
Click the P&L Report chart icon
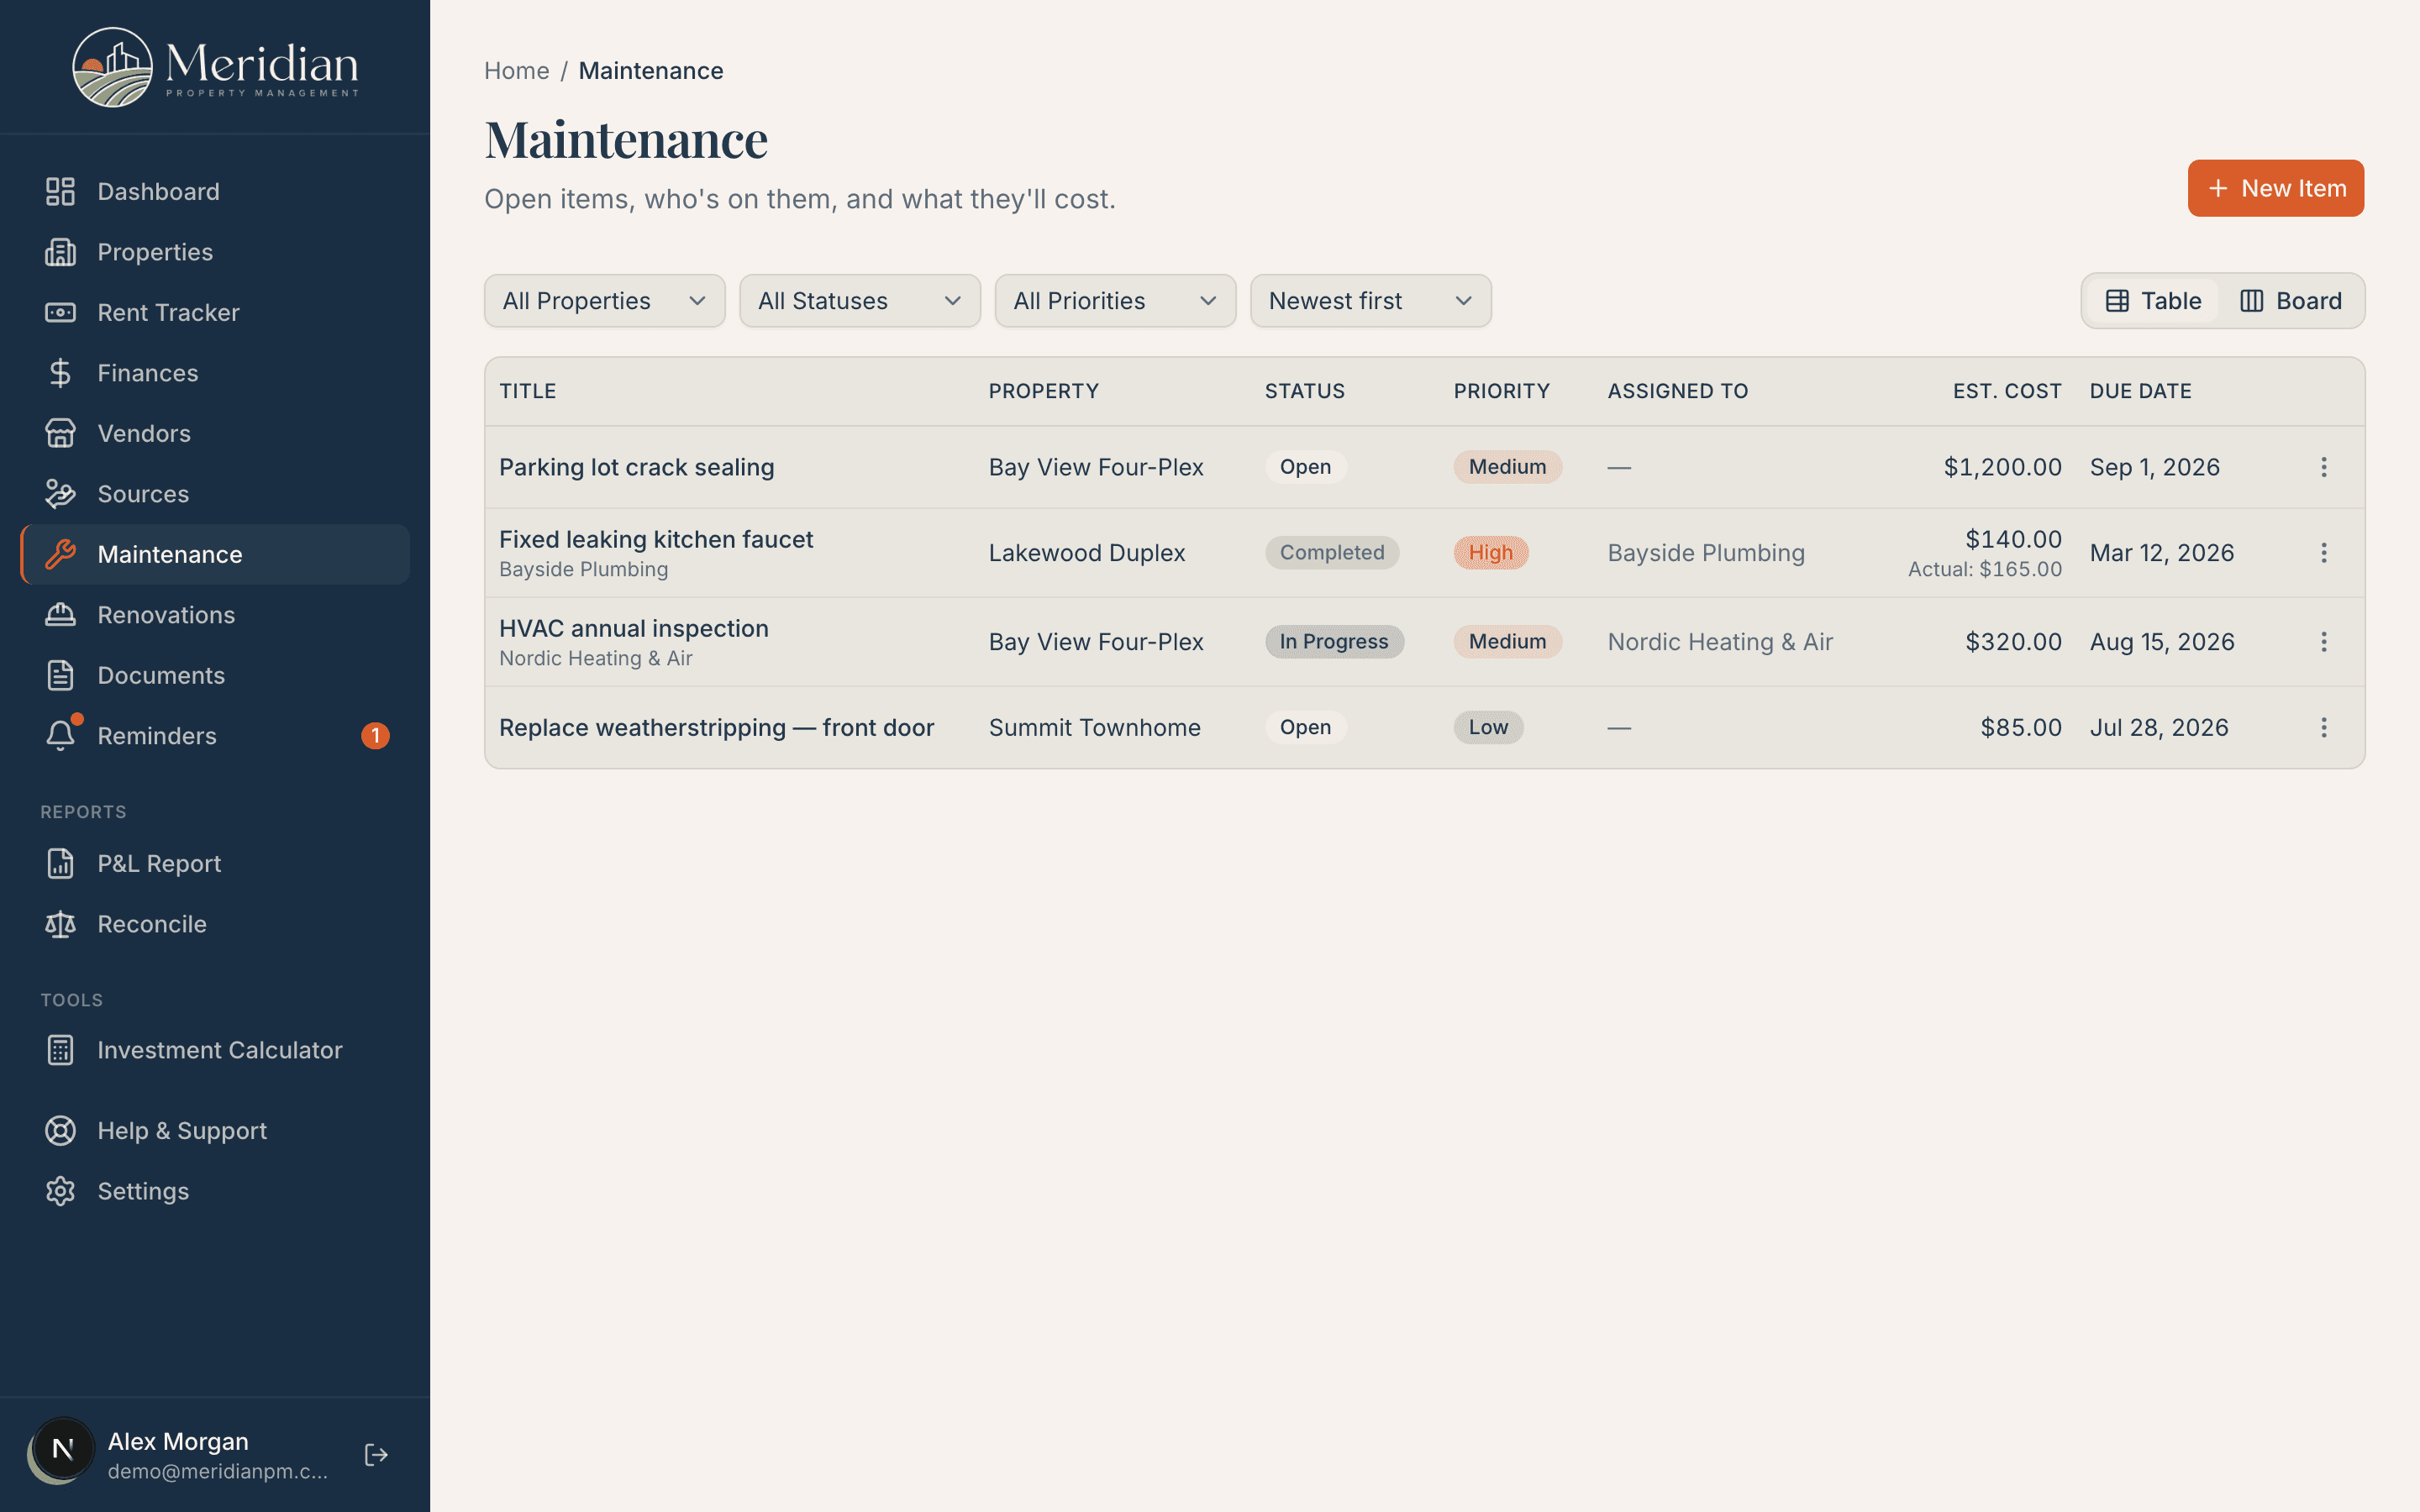click(60, 863)
